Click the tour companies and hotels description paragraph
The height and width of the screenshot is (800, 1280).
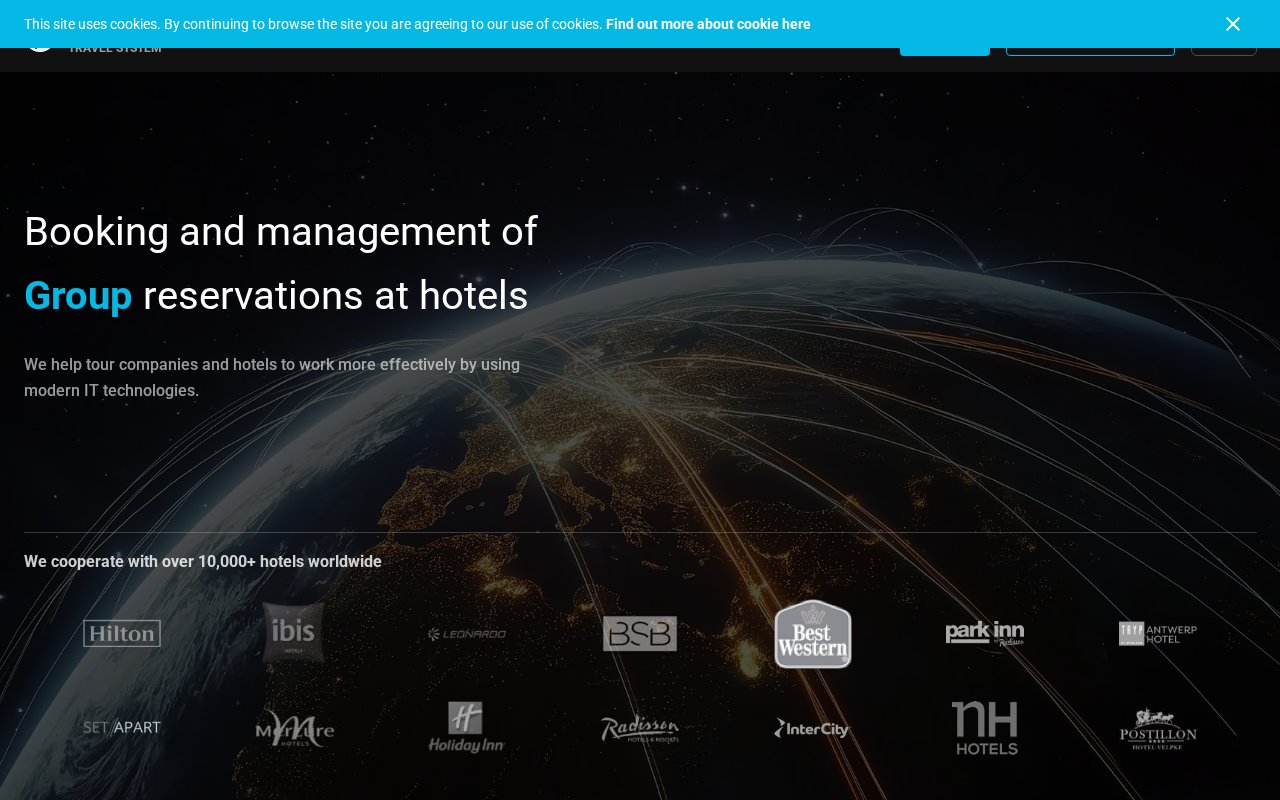coord(272,378)
